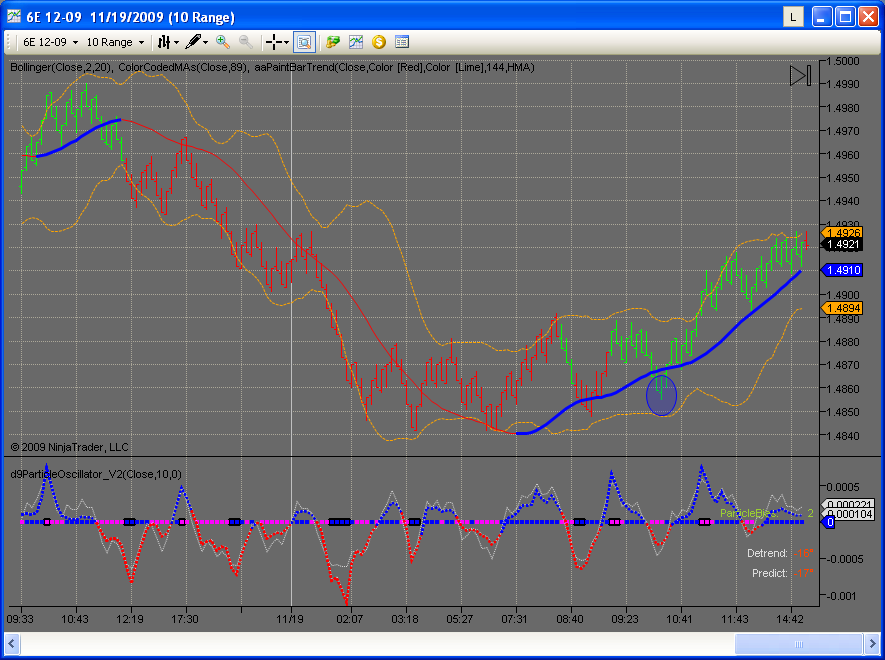Click the 1.4840 price axis label
Screen dimensions: 885x660
[843, 436]
